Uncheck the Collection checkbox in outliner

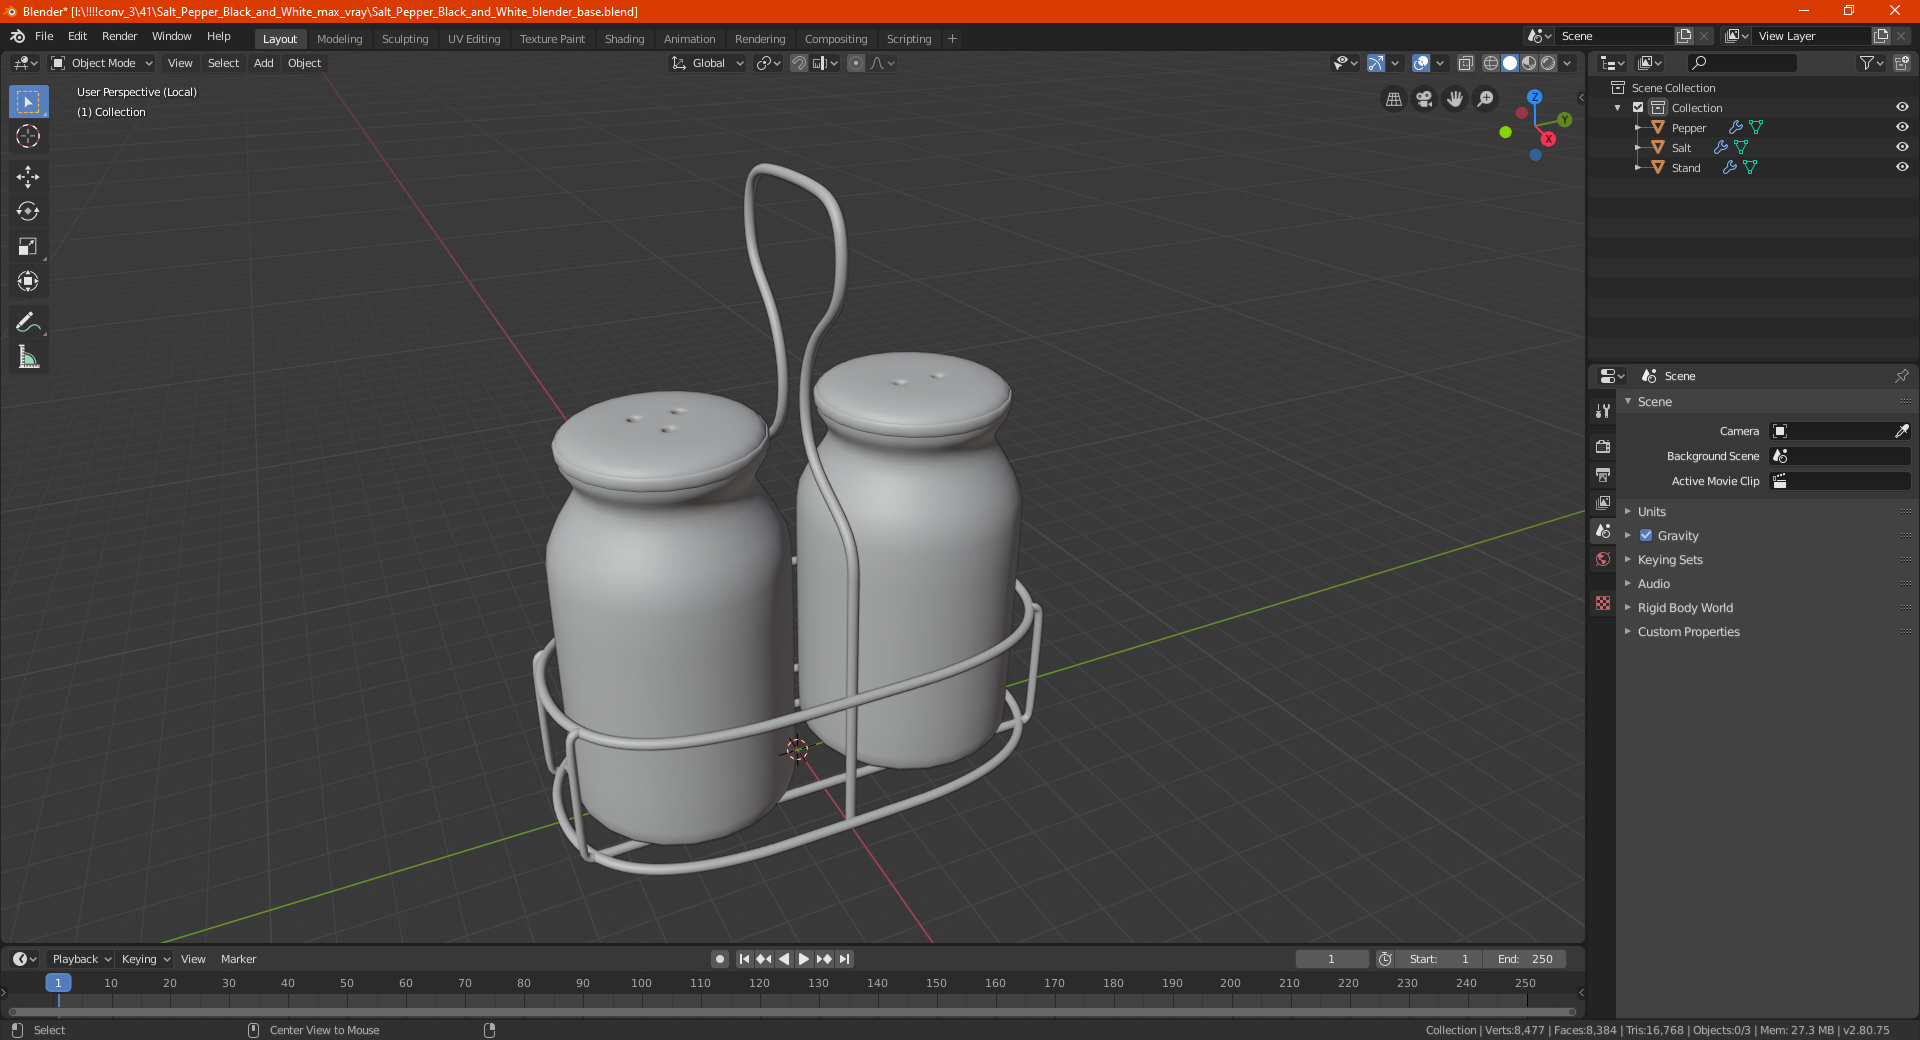(x=1638, y=107)
